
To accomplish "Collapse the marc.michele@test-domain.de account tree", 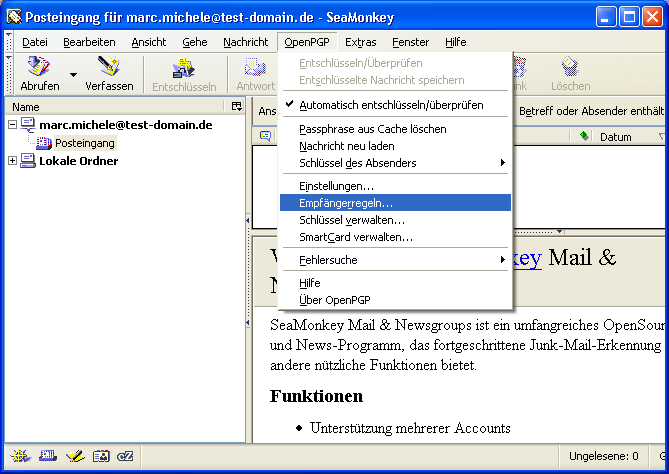I will point(12,125).
